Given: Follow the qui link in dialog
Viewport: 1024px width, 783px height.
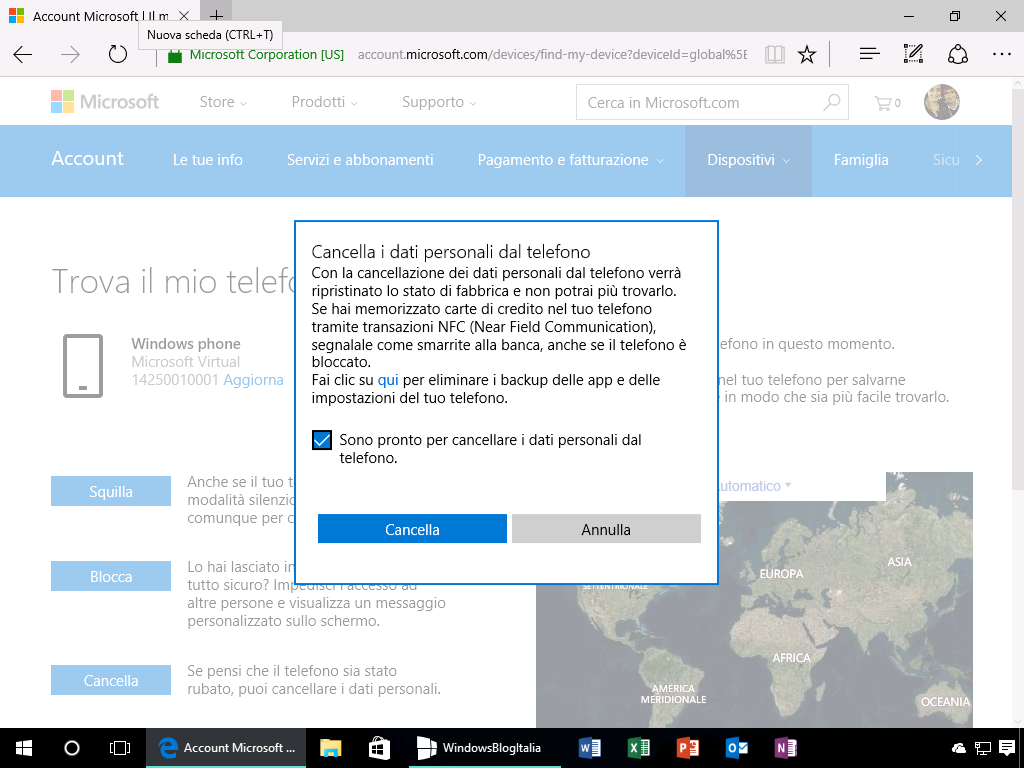Looking at the screenshot, I should coord(388,380).
